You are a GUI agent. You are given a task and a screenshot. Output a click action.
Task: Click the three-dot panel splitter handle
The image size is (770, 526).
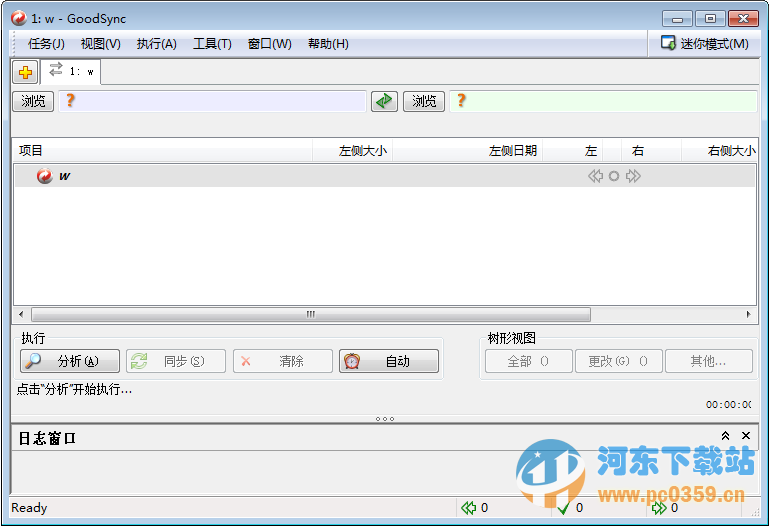[x=385, y=419]
